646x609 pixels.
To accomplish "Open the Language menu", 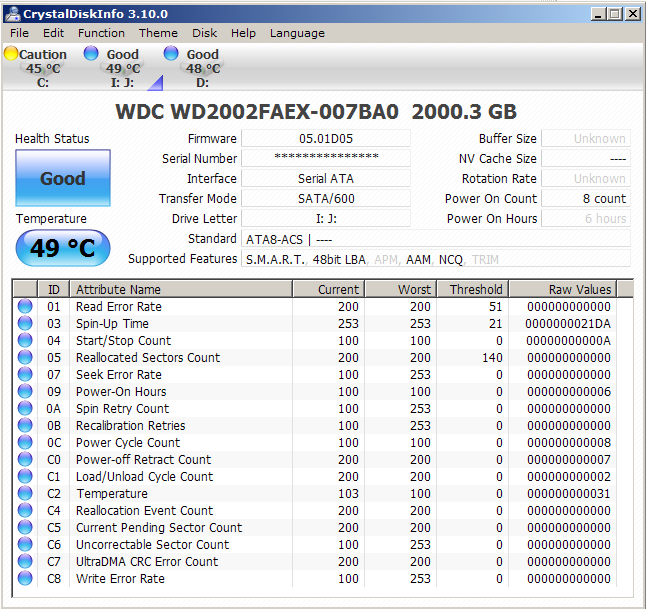I will (x=297, y=33).
